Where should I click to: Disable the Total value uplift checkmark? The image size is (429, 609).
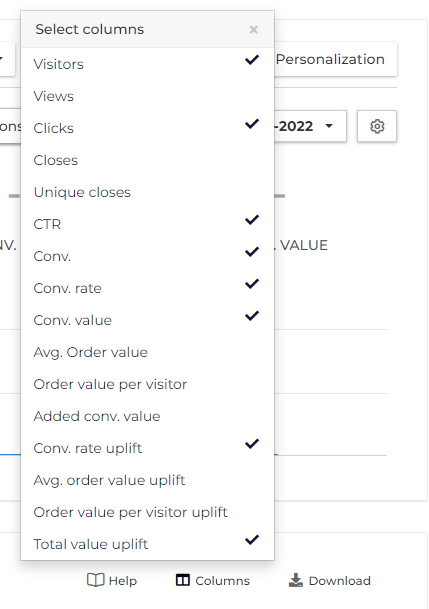pyautogui.click(x=252, y=540)
